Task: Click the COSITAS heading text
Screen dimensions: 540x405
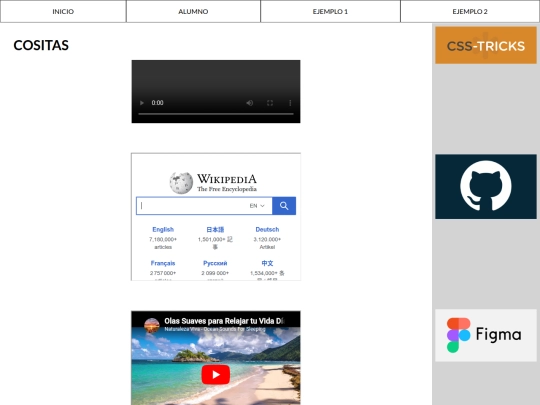Action: click(41, 45)
